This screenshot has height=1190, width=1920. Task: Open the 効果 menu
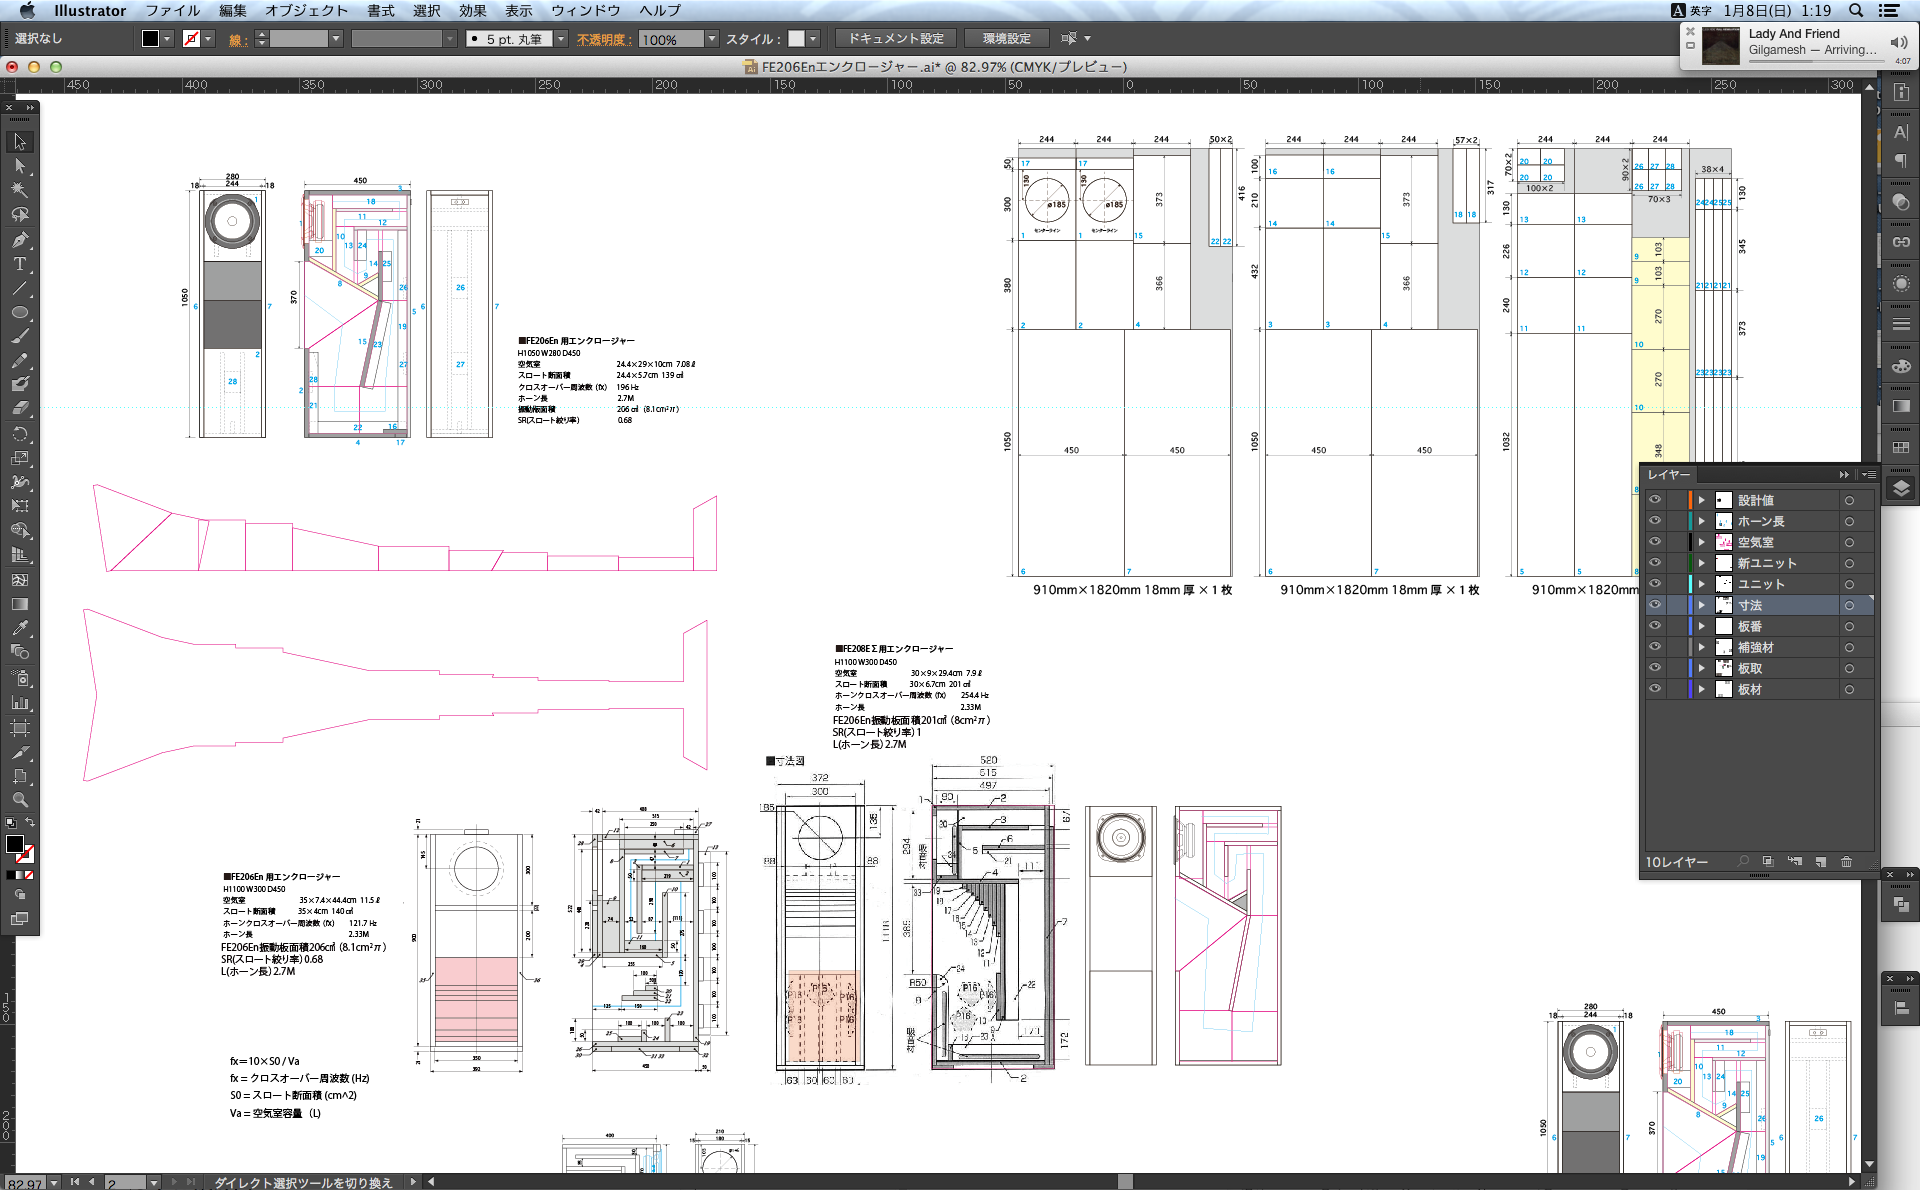[x=472, y=10]
